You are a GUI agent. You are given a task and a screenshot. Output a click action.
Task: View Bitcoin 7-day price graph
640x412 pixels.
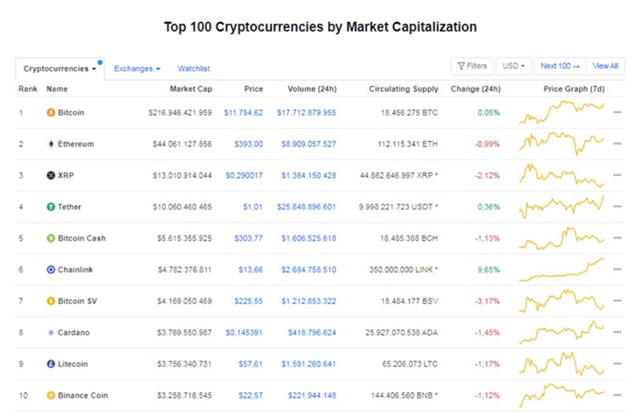pos(561,112)
